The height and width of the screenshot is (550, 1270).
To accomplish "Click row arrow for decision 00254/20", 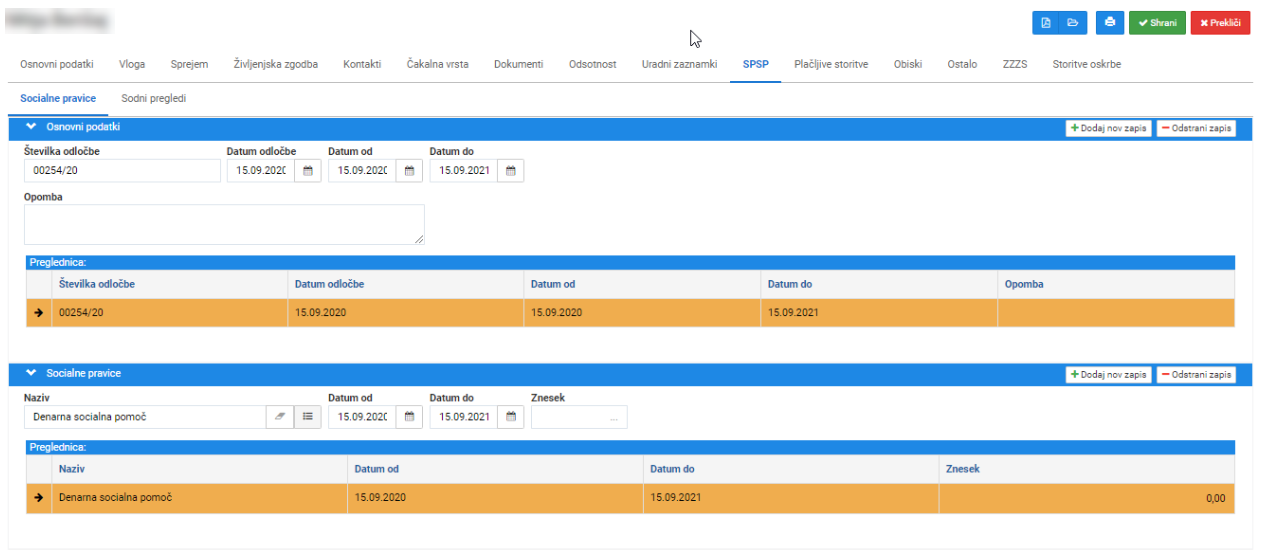I will [38, 313].
